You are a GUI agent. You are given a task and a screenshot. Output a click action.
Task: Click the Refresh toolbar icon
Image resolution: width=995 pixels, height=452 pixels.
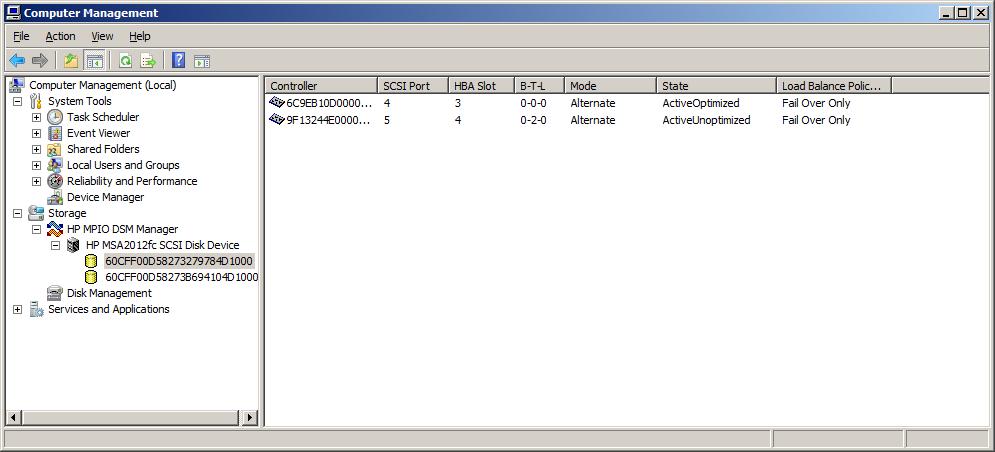click(x=126, y=60)
